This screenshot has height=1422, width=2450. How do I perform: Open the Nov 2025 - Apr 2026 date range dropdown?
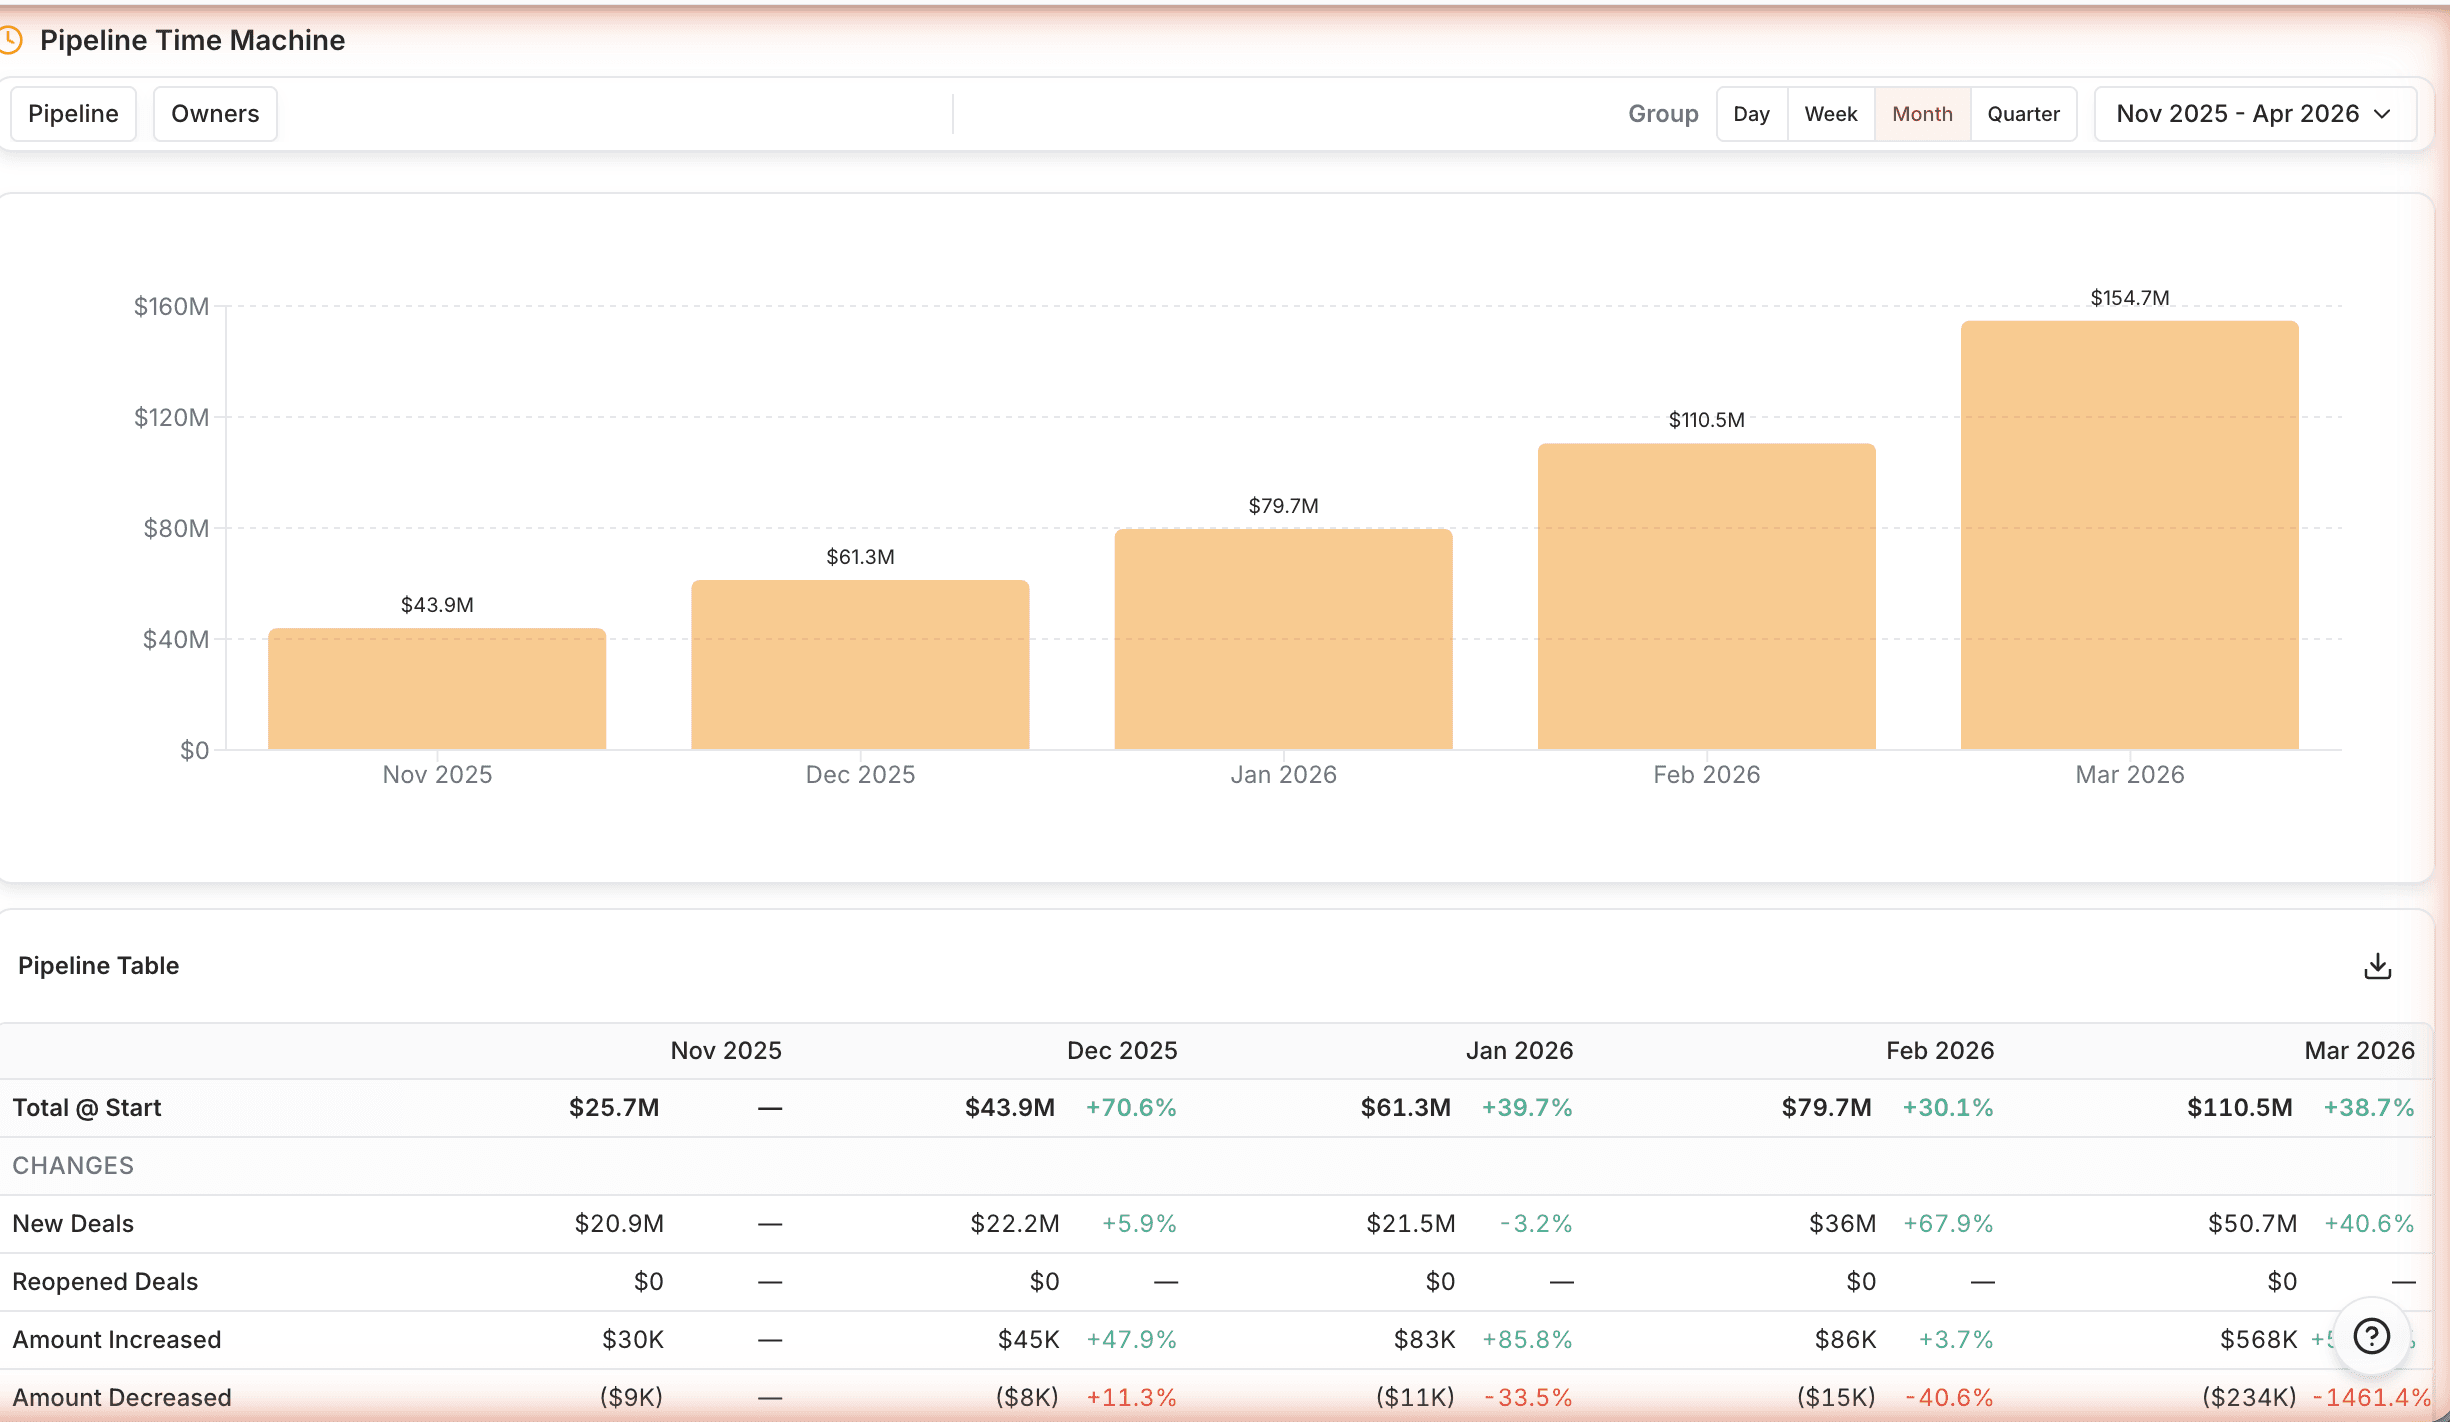pyautogui.click(x=2238, y=114)
